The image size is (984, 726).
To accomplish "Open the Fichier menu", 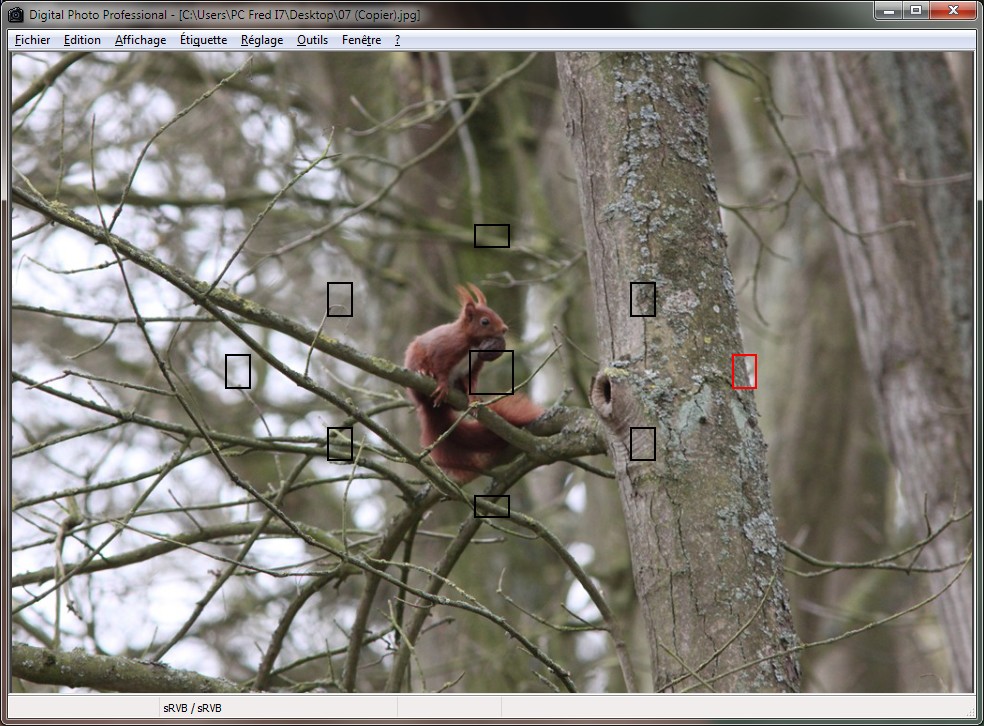I will point(32,40).
